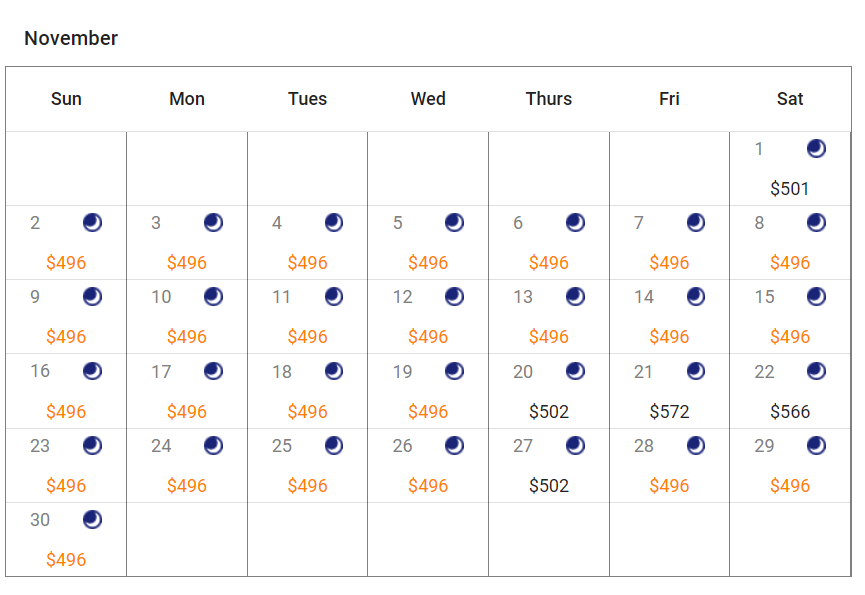Choose the $496 rate on November 2
This screenshot has width=865, height=595.
point(66,263)
